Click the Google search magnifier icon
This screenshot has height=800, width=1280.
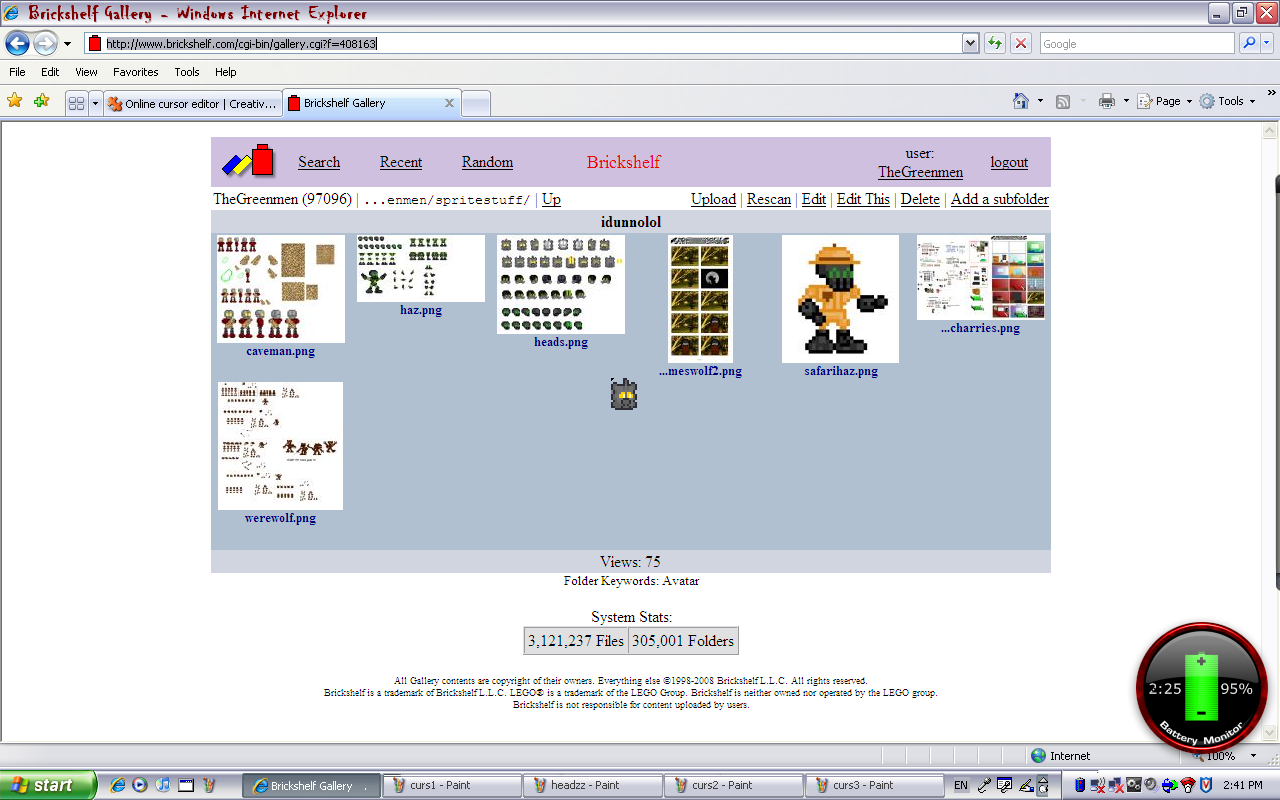click(x=1250, y=43)
